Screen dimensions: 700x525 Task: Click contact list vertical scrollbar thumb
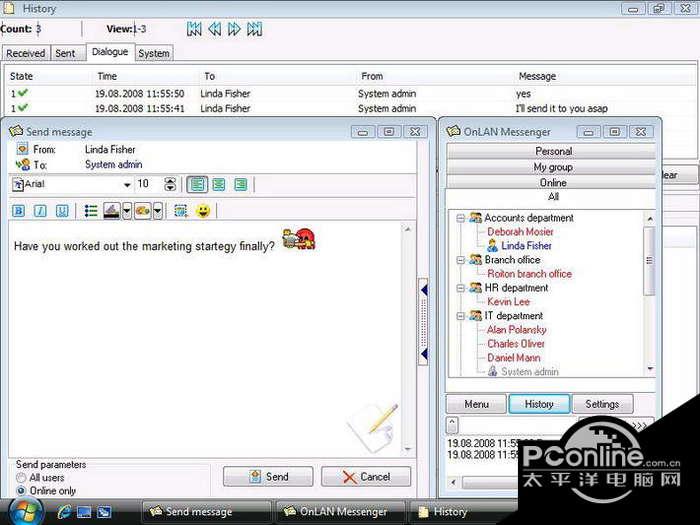(649, 261)
